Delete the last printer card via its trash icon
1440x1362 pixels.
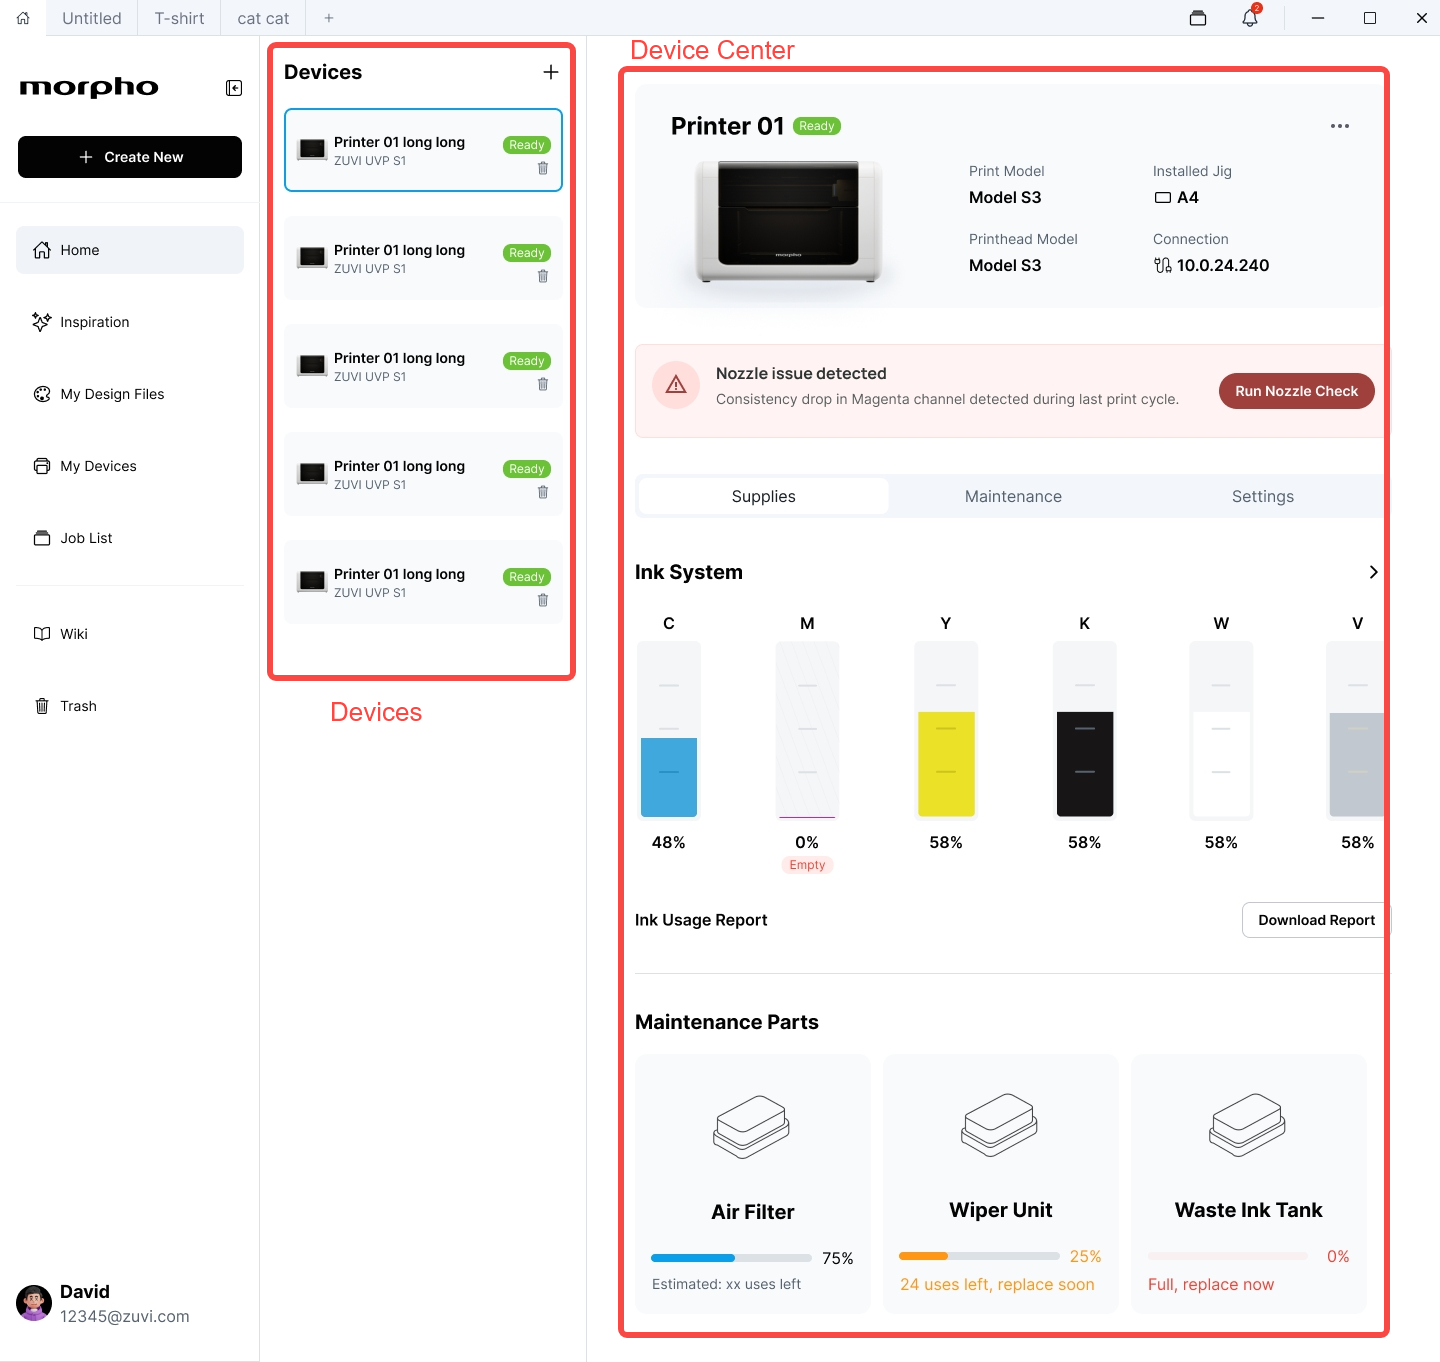pos(543,600)
